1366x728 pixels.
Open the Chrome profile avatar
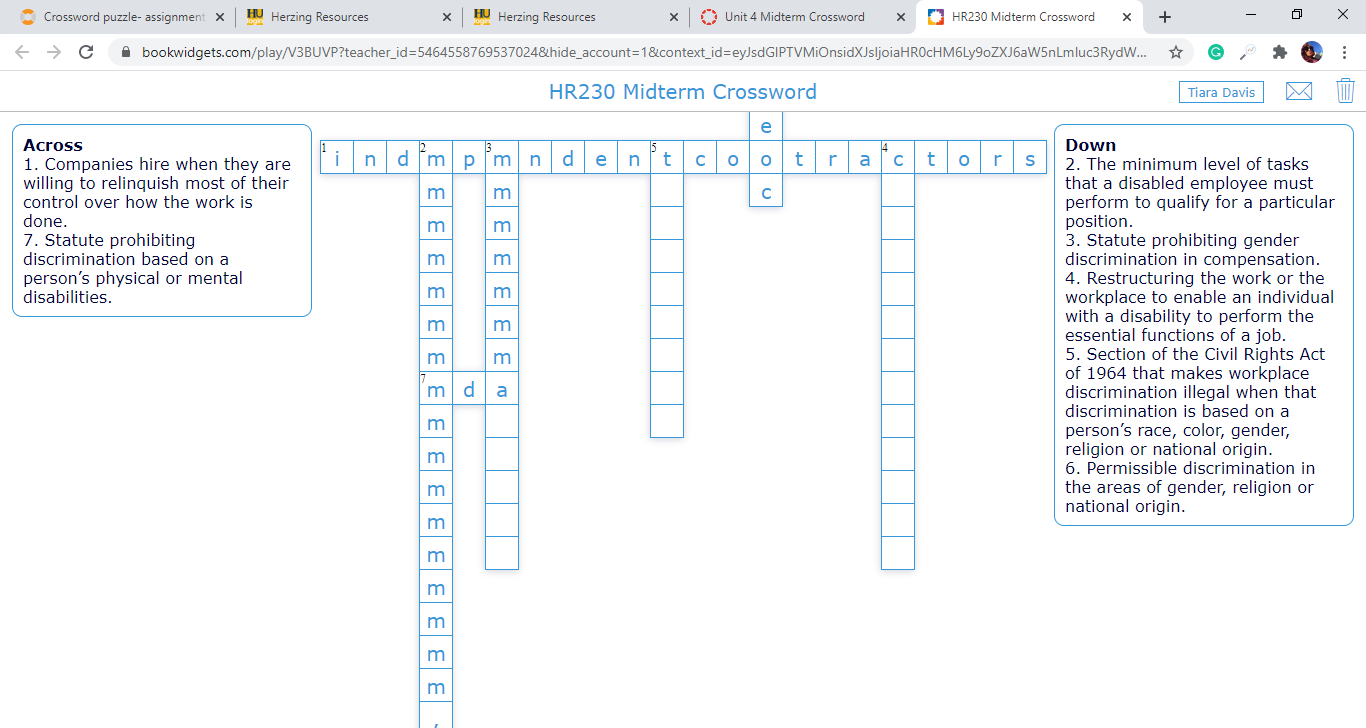1311,52
